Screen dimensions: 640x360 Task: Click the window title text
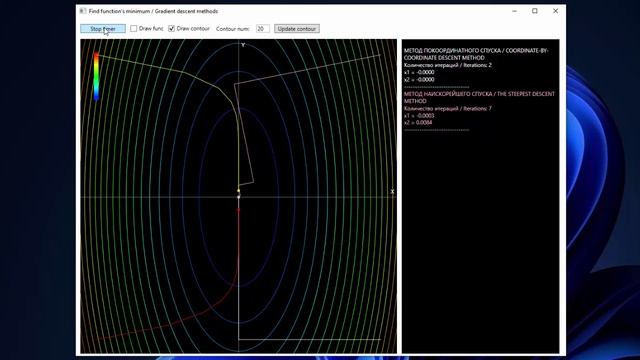click(153, 11)
